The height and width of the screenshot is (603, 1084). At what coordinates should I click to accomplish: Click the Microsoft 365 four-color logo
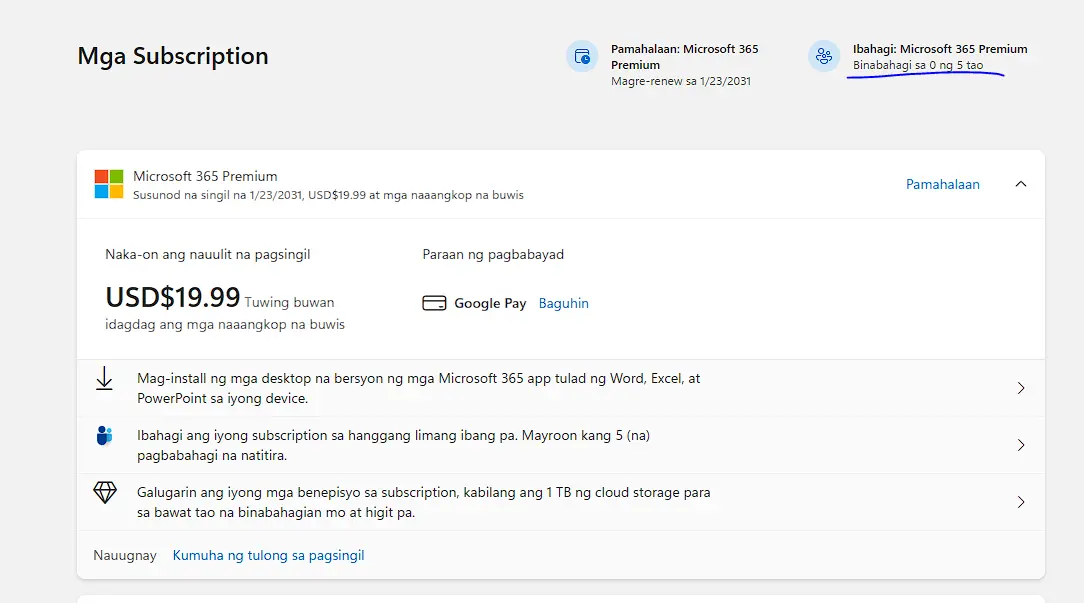click(109, 184)
